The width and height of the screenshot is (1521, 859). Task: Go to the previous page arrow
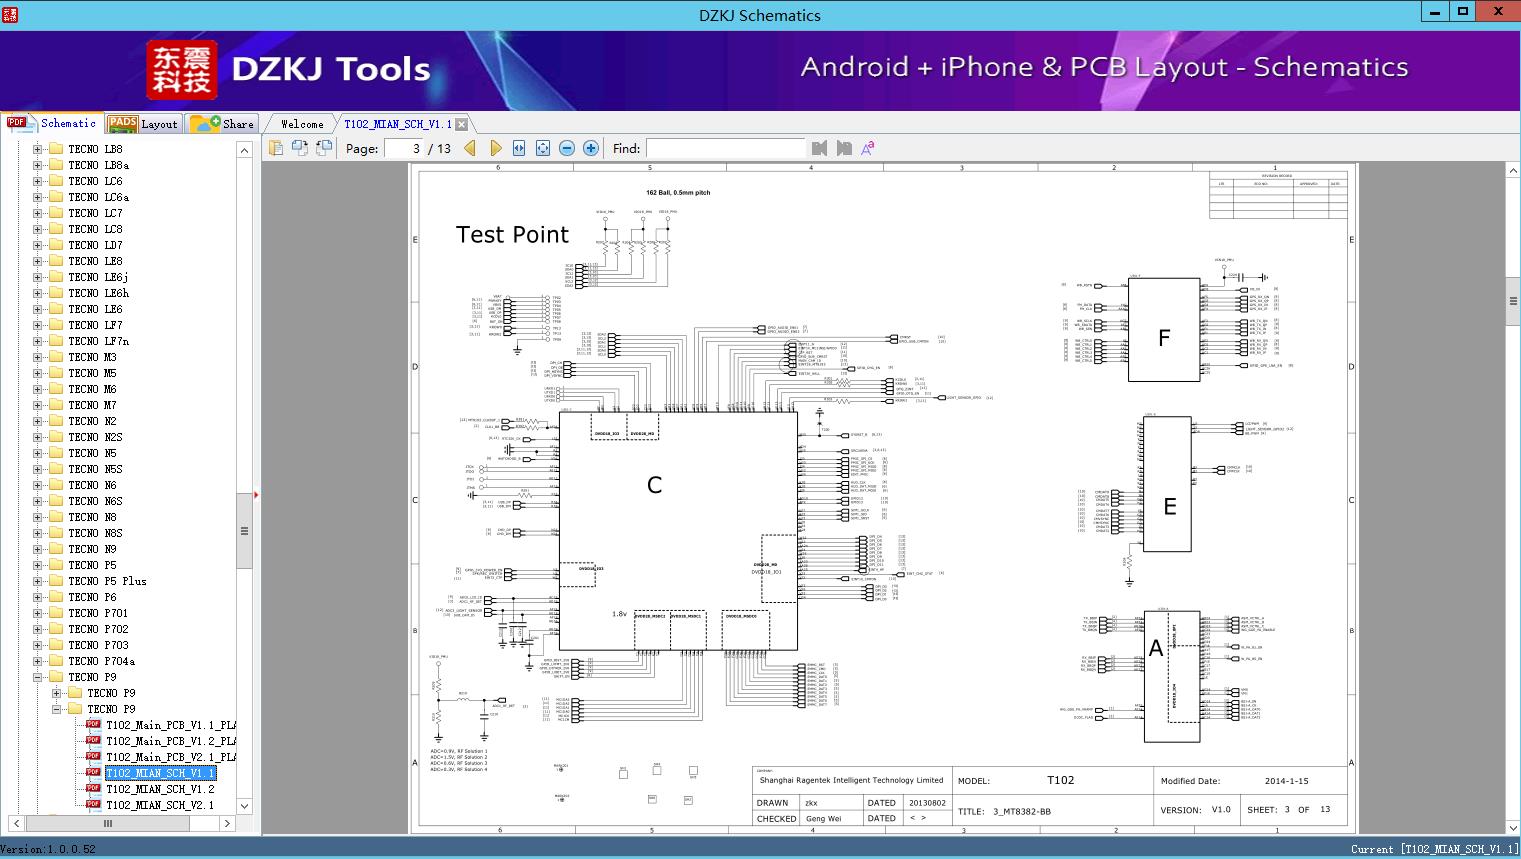(x=470, y=148)
